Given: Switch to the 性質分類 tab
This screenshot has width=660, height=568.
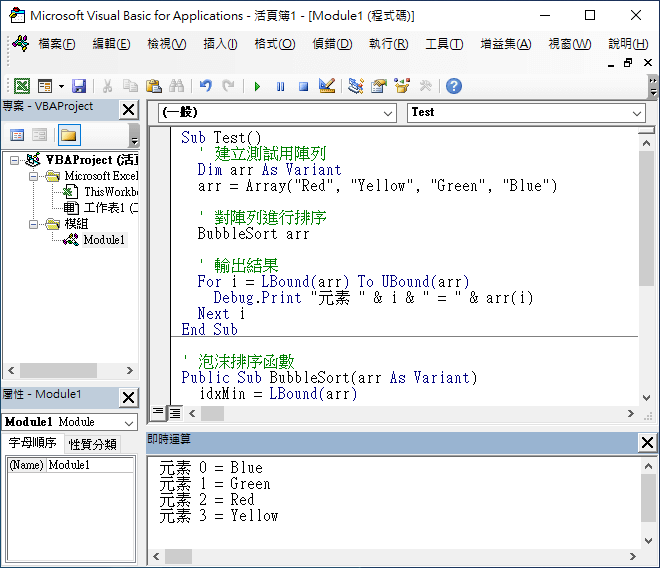Looking at the screenshot, I should [x=93, y=444].
